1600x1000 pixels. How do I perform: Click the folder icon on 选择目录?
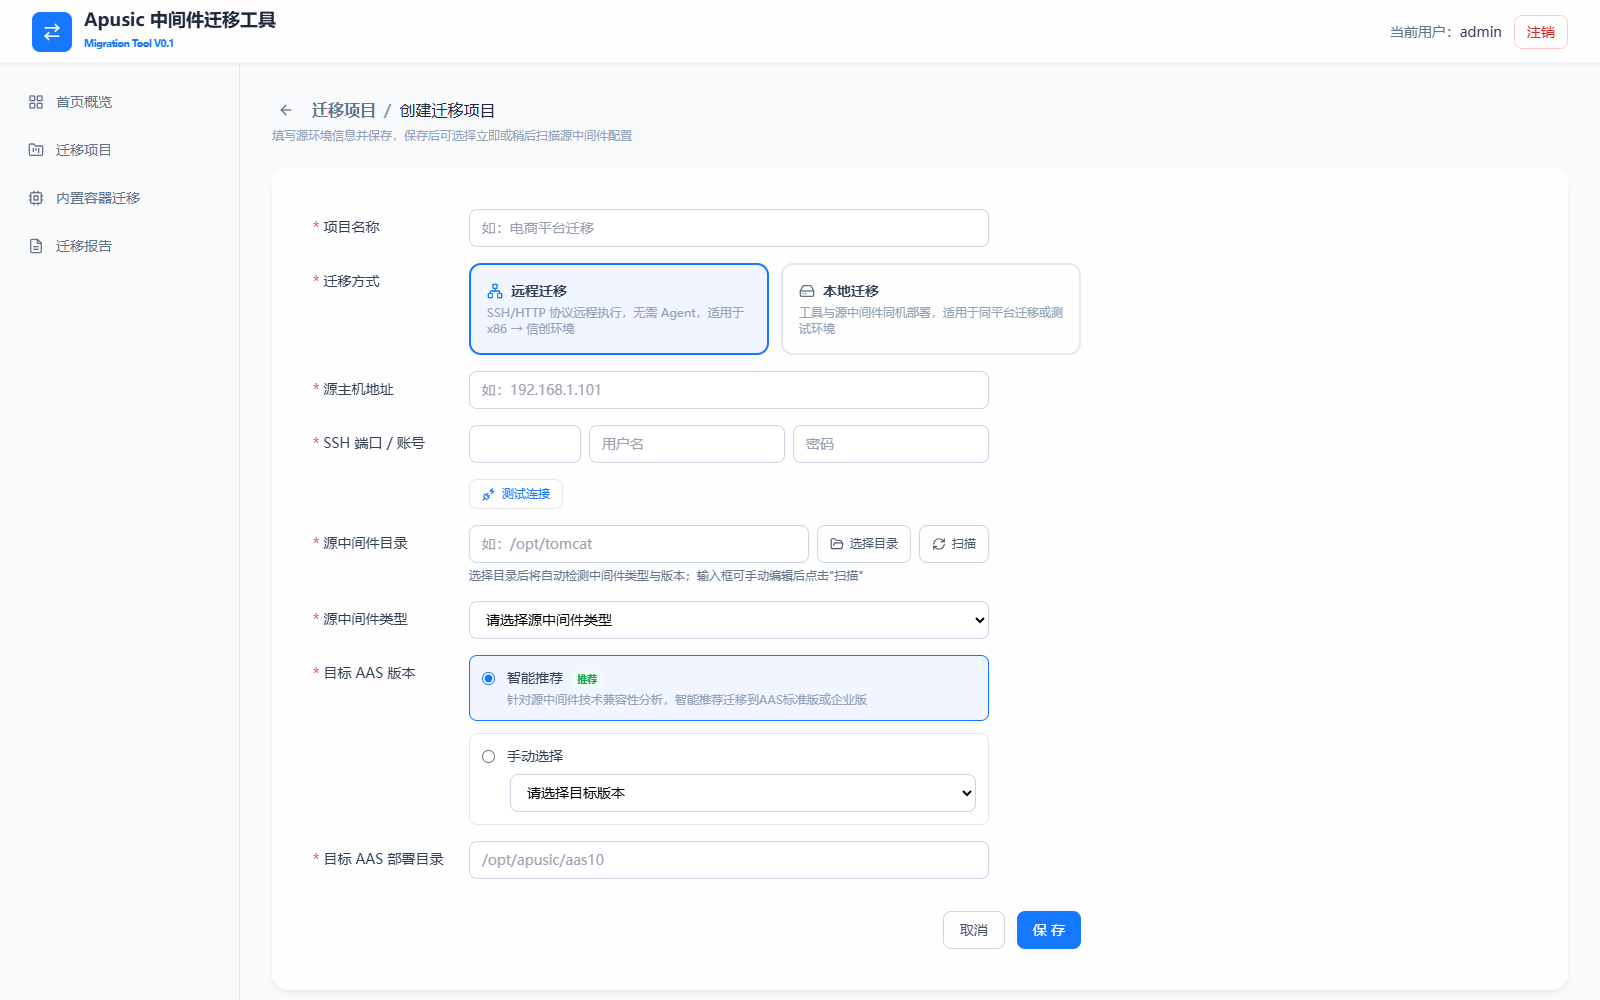(837, 544)
